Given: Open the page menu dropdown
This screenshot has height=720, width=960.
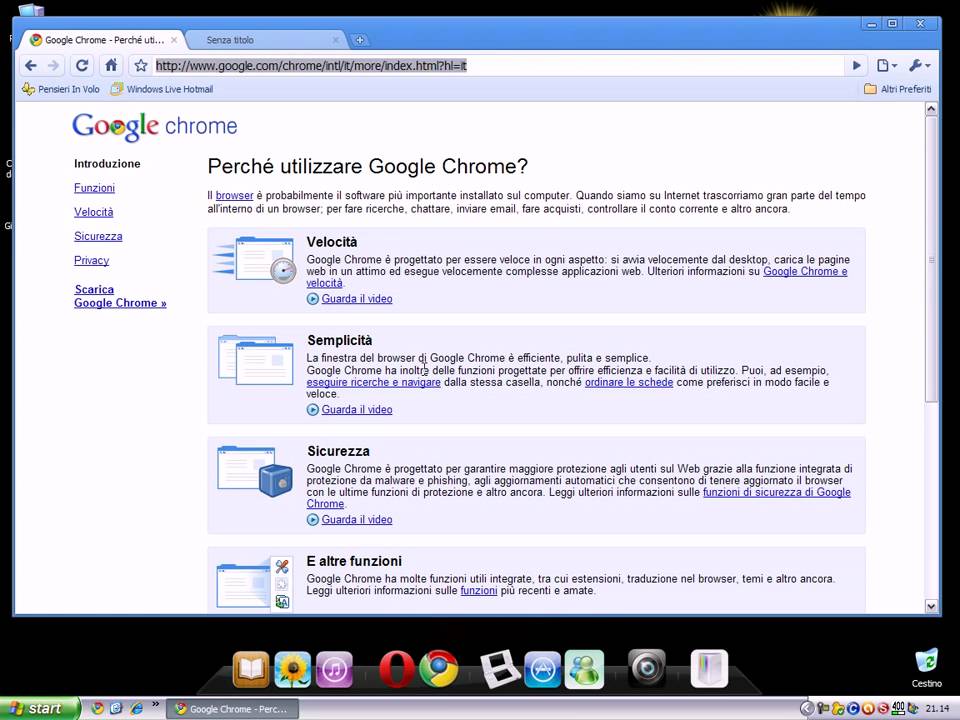Looking at the screenshot, I should click(x=887, y=66).
